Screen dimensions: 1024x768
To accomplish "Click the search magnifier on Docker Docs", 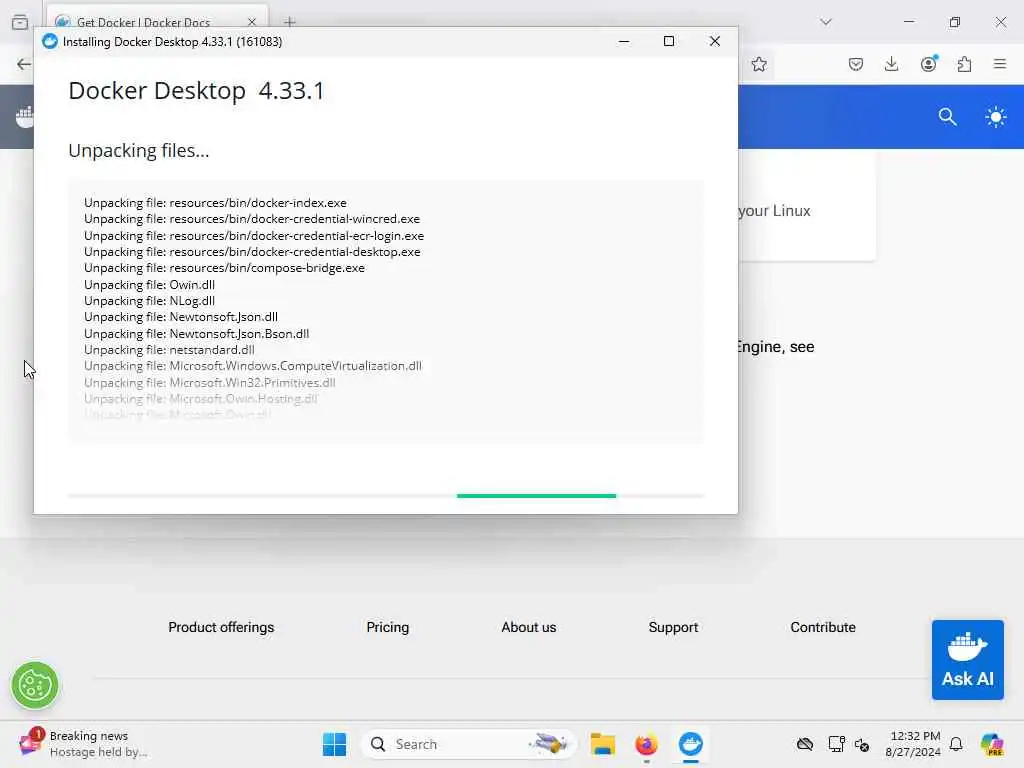I will click(947, 117).
